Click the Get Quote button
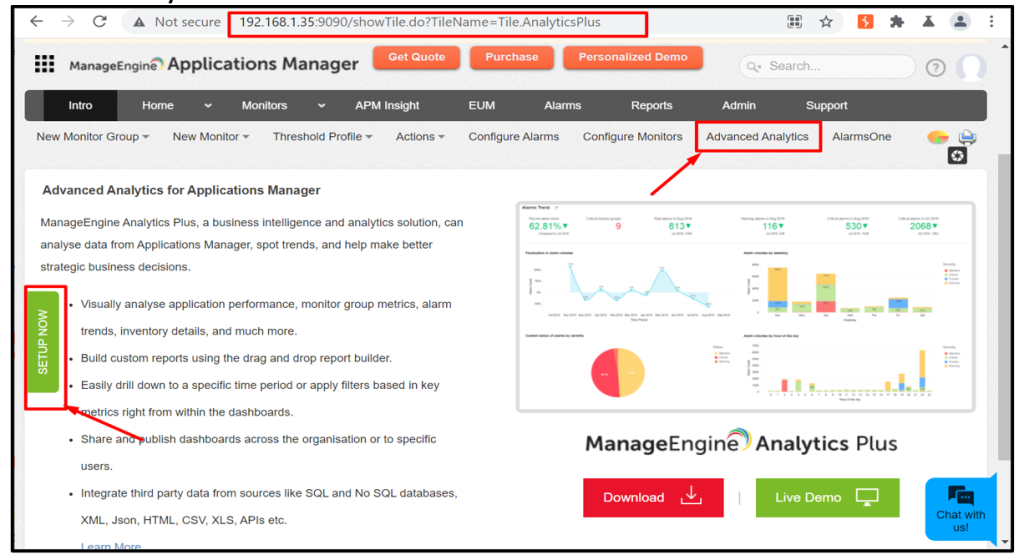Screen dimensions: 1024x560 [x=417, y=57]
